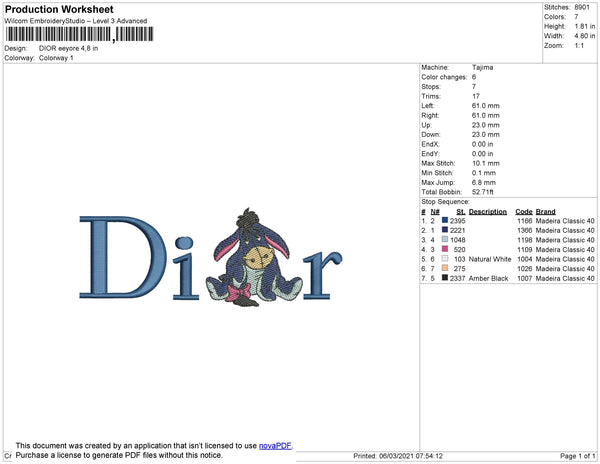Click the Eeyore embroidery design image
The width and height of the screenshot is (600, 464).
[x=254, y=257]
